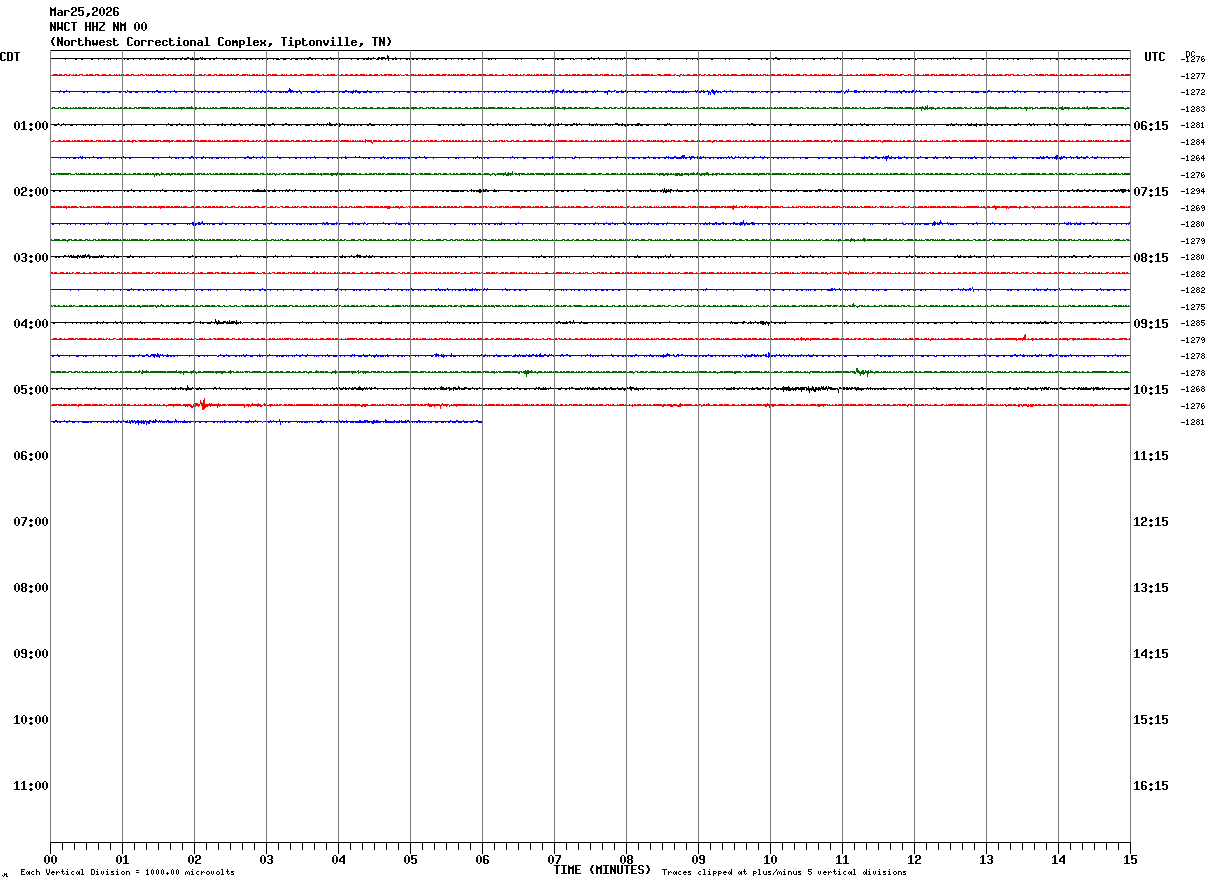The width and height of the screenshot is (1210, 886).
Task: Select minute tick label 08 on time axis
Action: pyautogui.click(x=626, y=860)
